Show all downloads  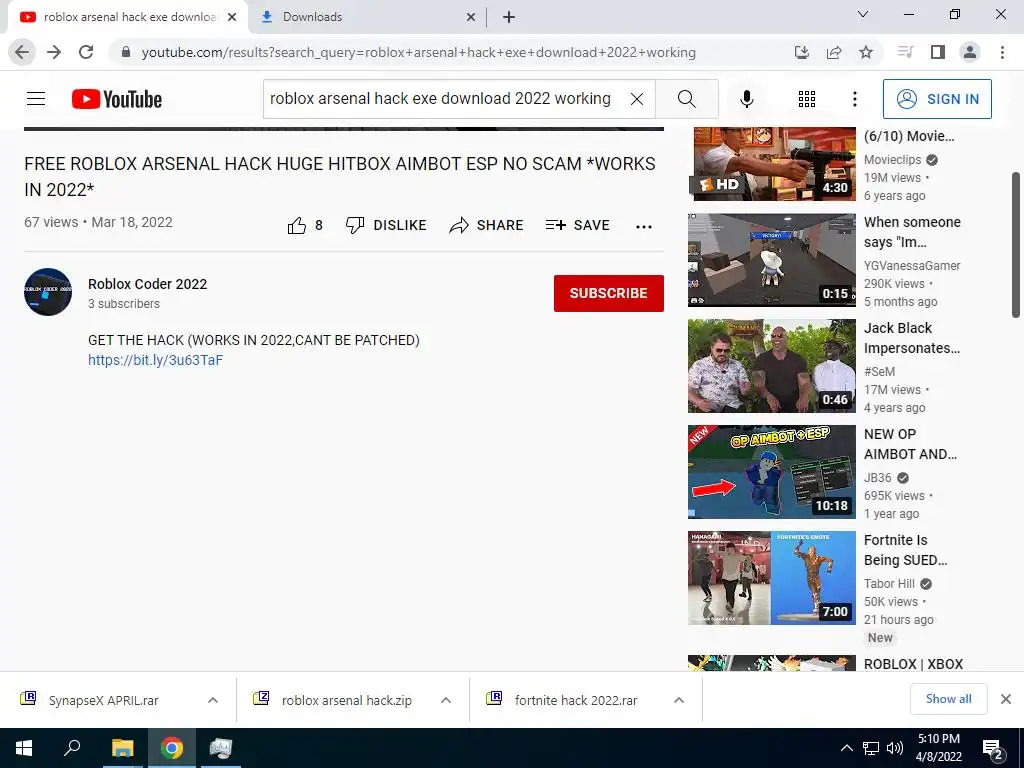coord(948,699)
